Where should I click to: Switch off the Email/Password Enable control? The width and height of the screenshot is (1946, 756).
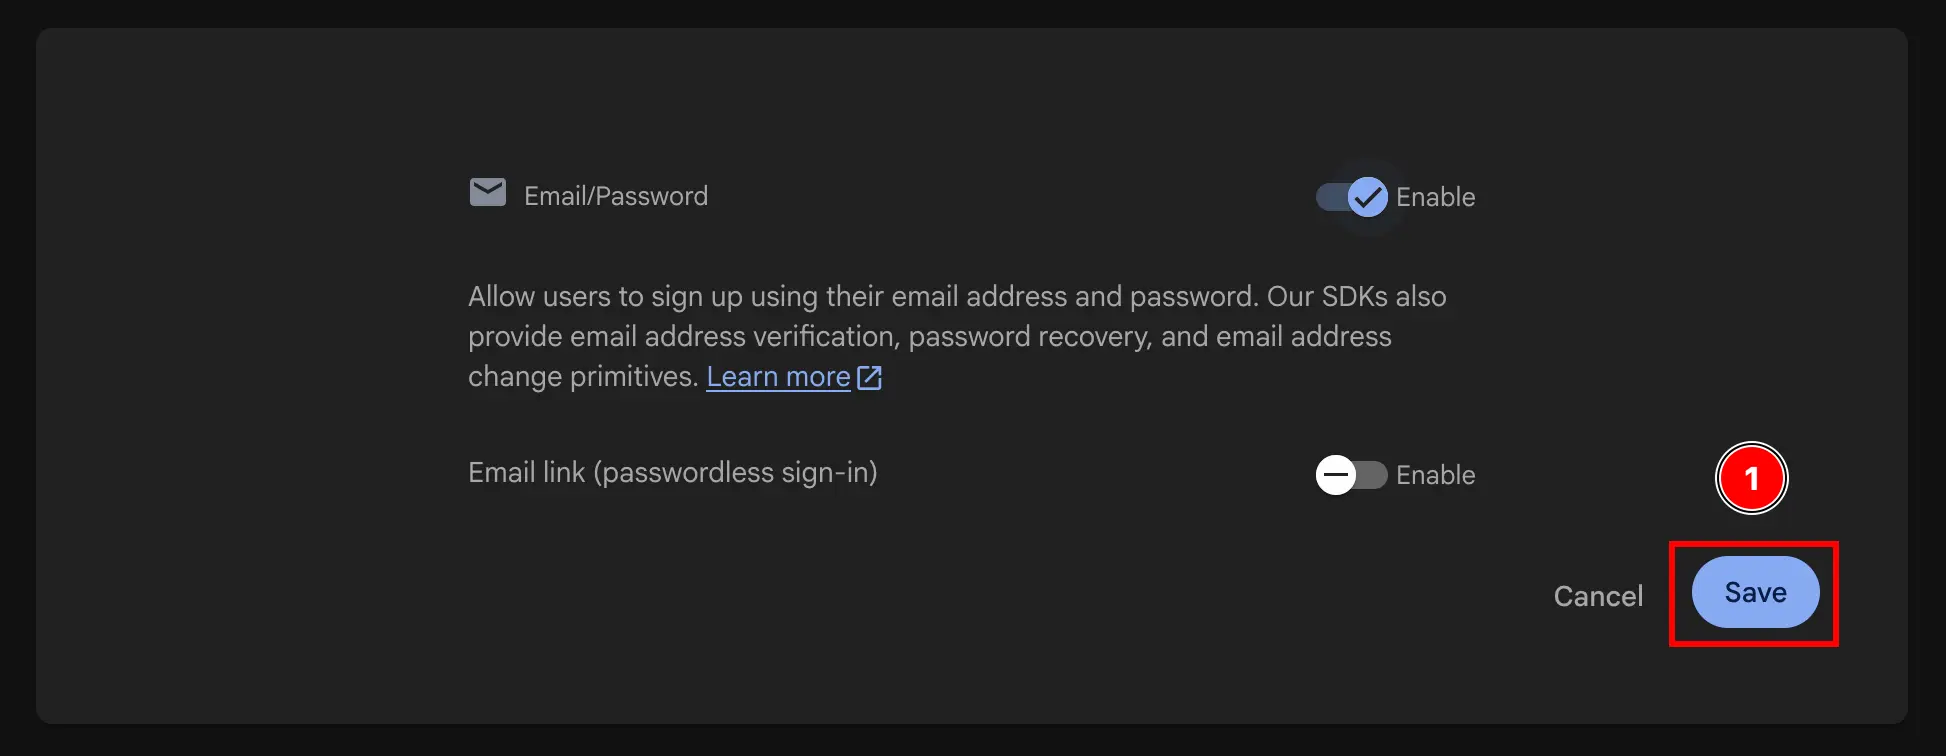tap(1350, 197)
